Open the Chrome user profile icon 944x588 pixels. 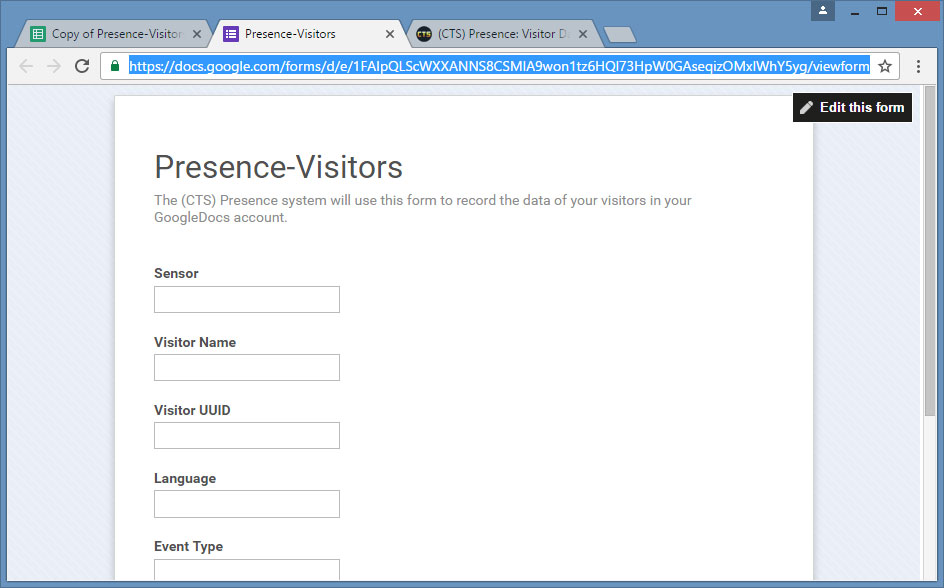(x=823, y=11)
